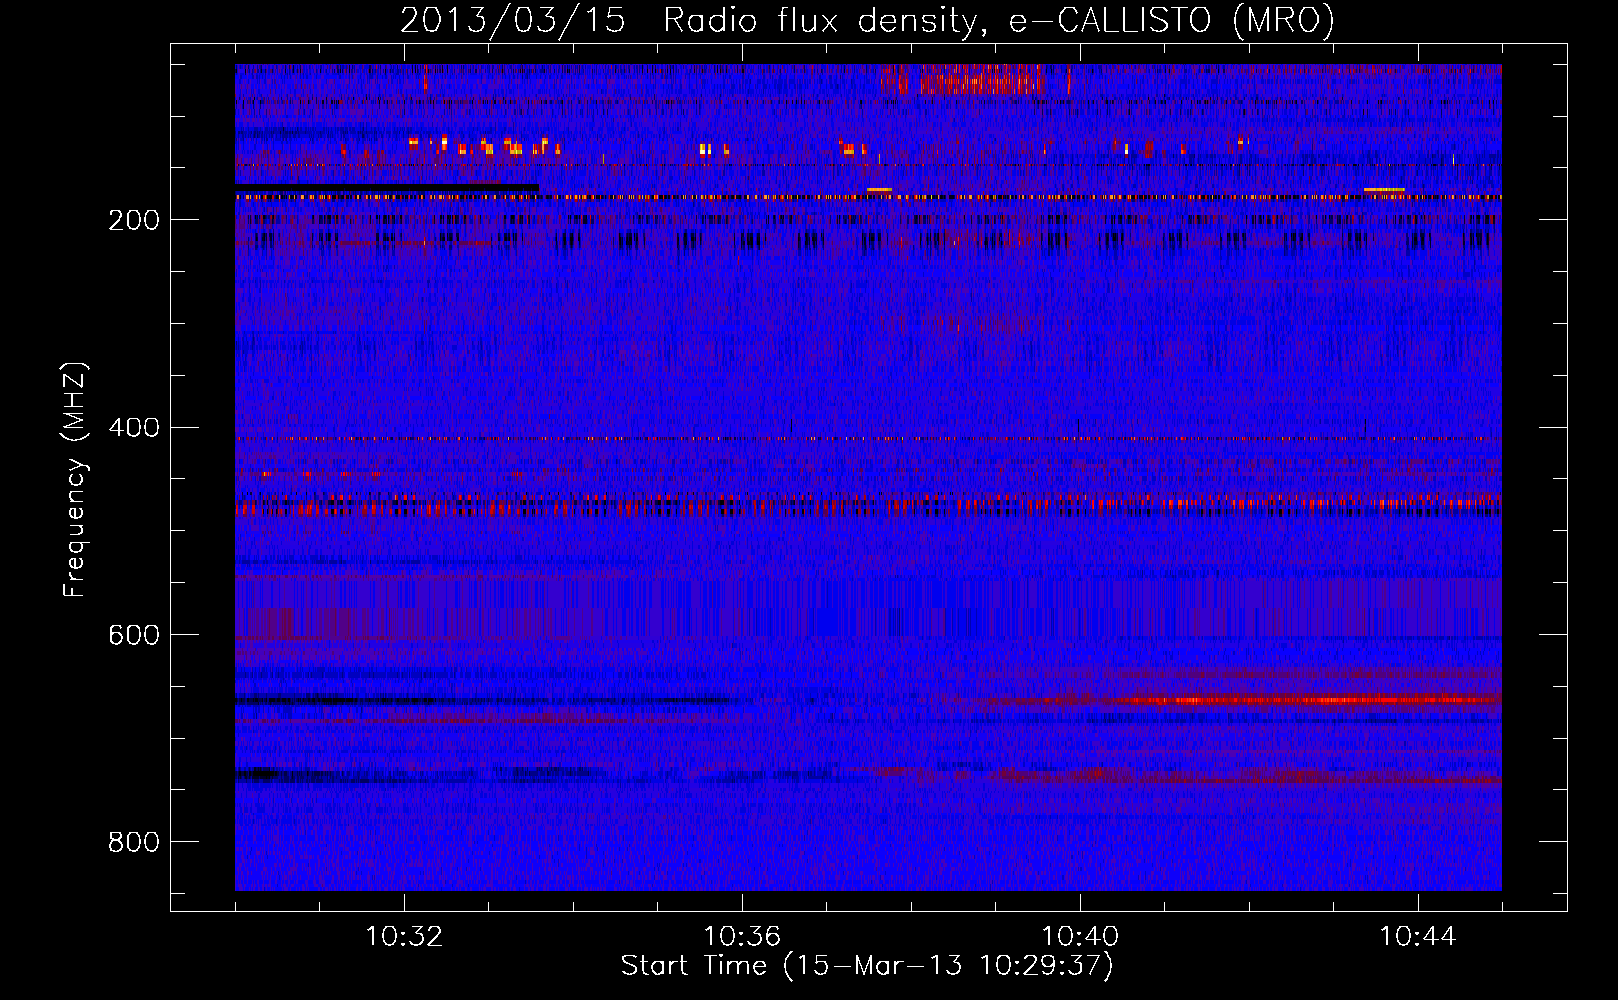Viewport: 1618px width, 1000px height.
Task: Click the "200" frequency tick label
Action: [x=134, y=220]
